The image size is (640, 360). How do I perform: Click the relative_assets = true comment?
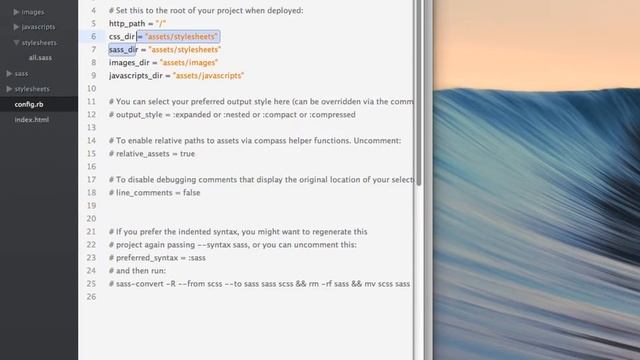(152, 154)
